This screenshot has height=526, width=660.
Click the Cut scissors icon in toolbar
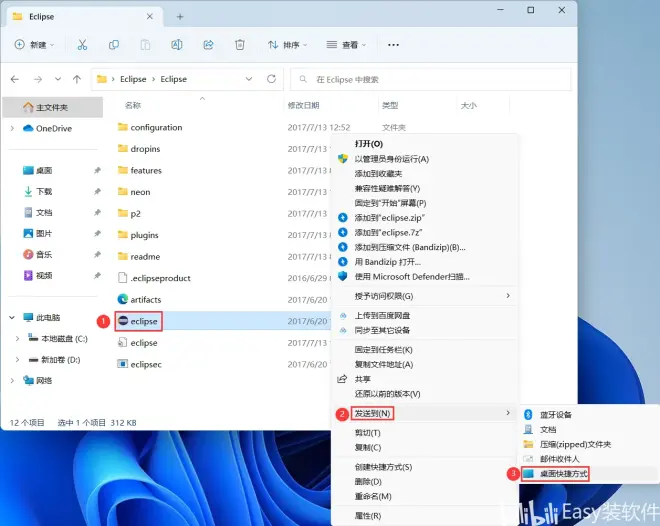82,45
